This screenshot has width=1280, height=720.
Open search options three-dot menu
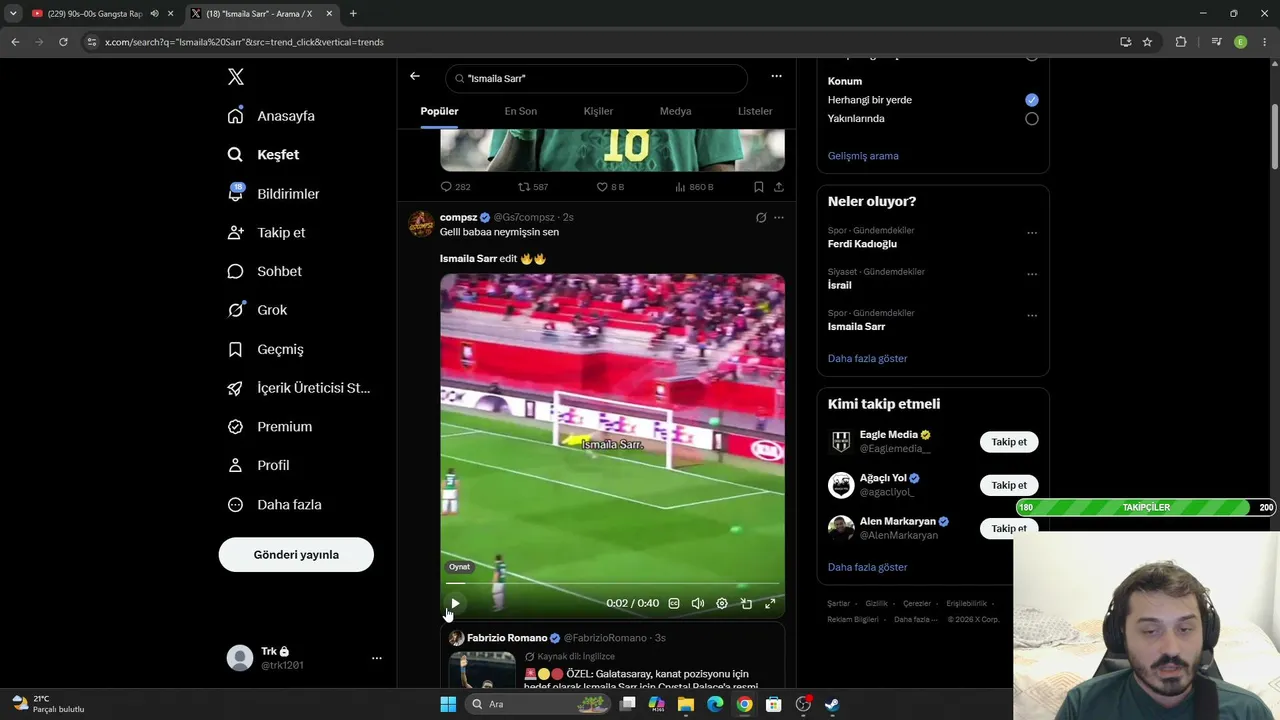[x=776, y=76]
